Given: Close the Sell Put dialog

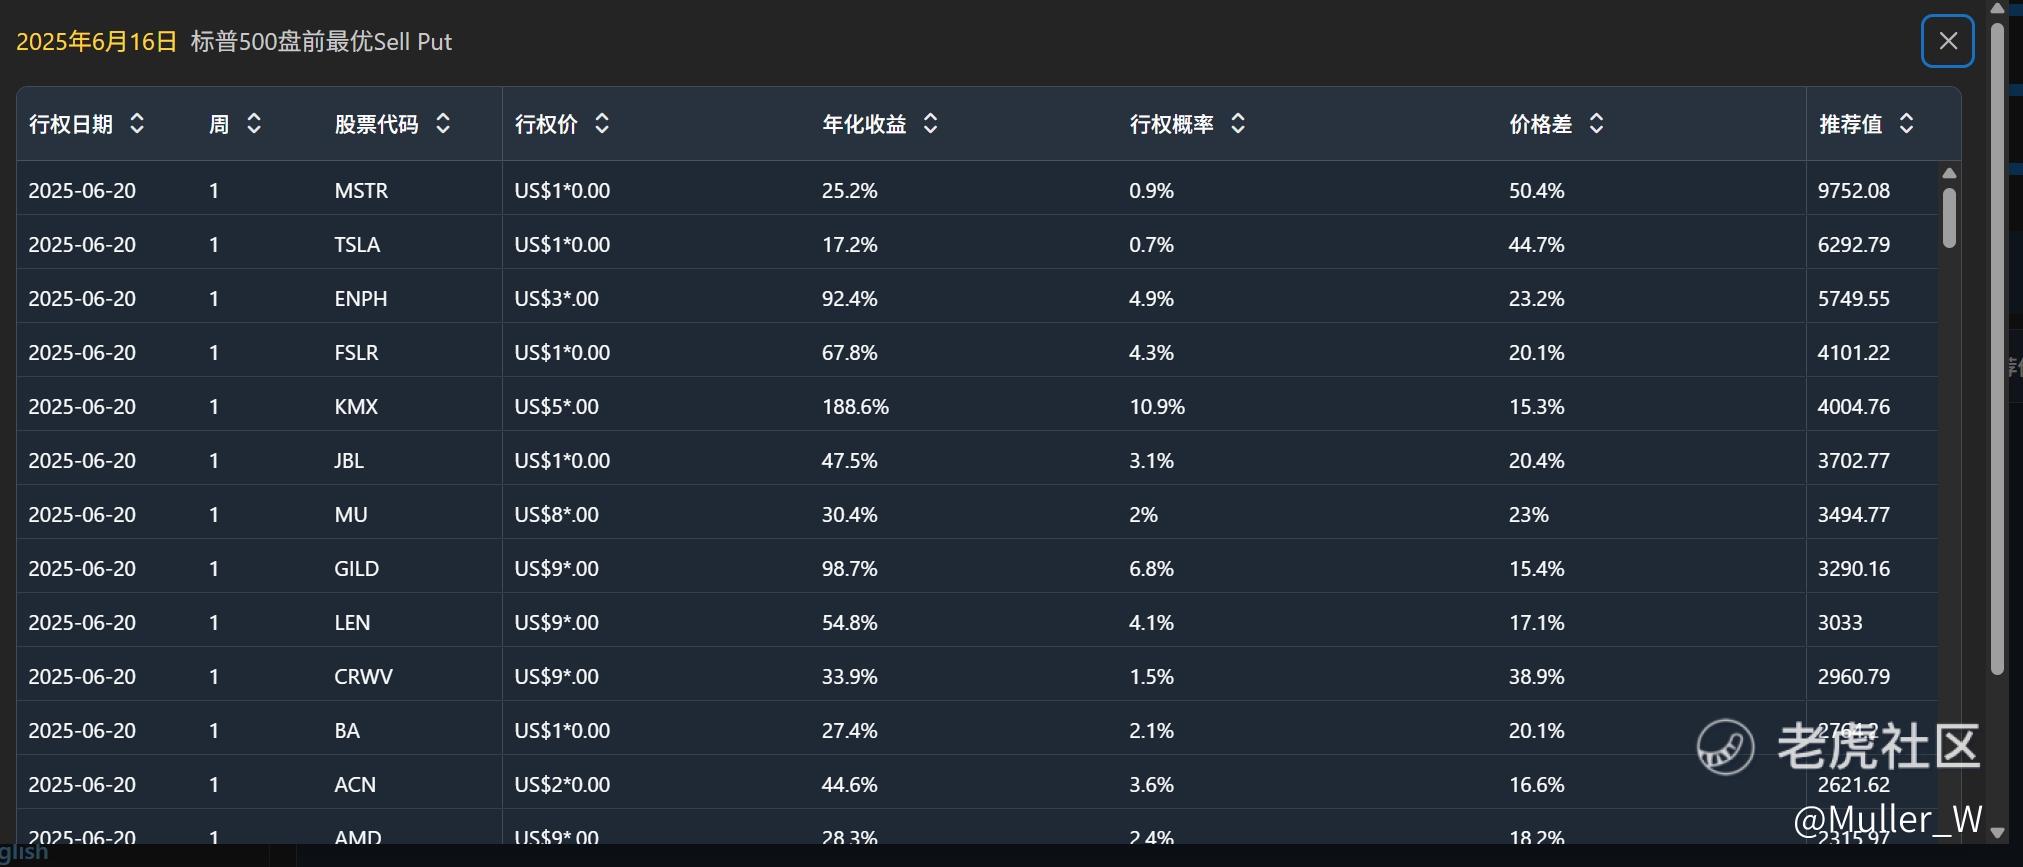Looking at the screenshot, I should (x=1947, y=41).
